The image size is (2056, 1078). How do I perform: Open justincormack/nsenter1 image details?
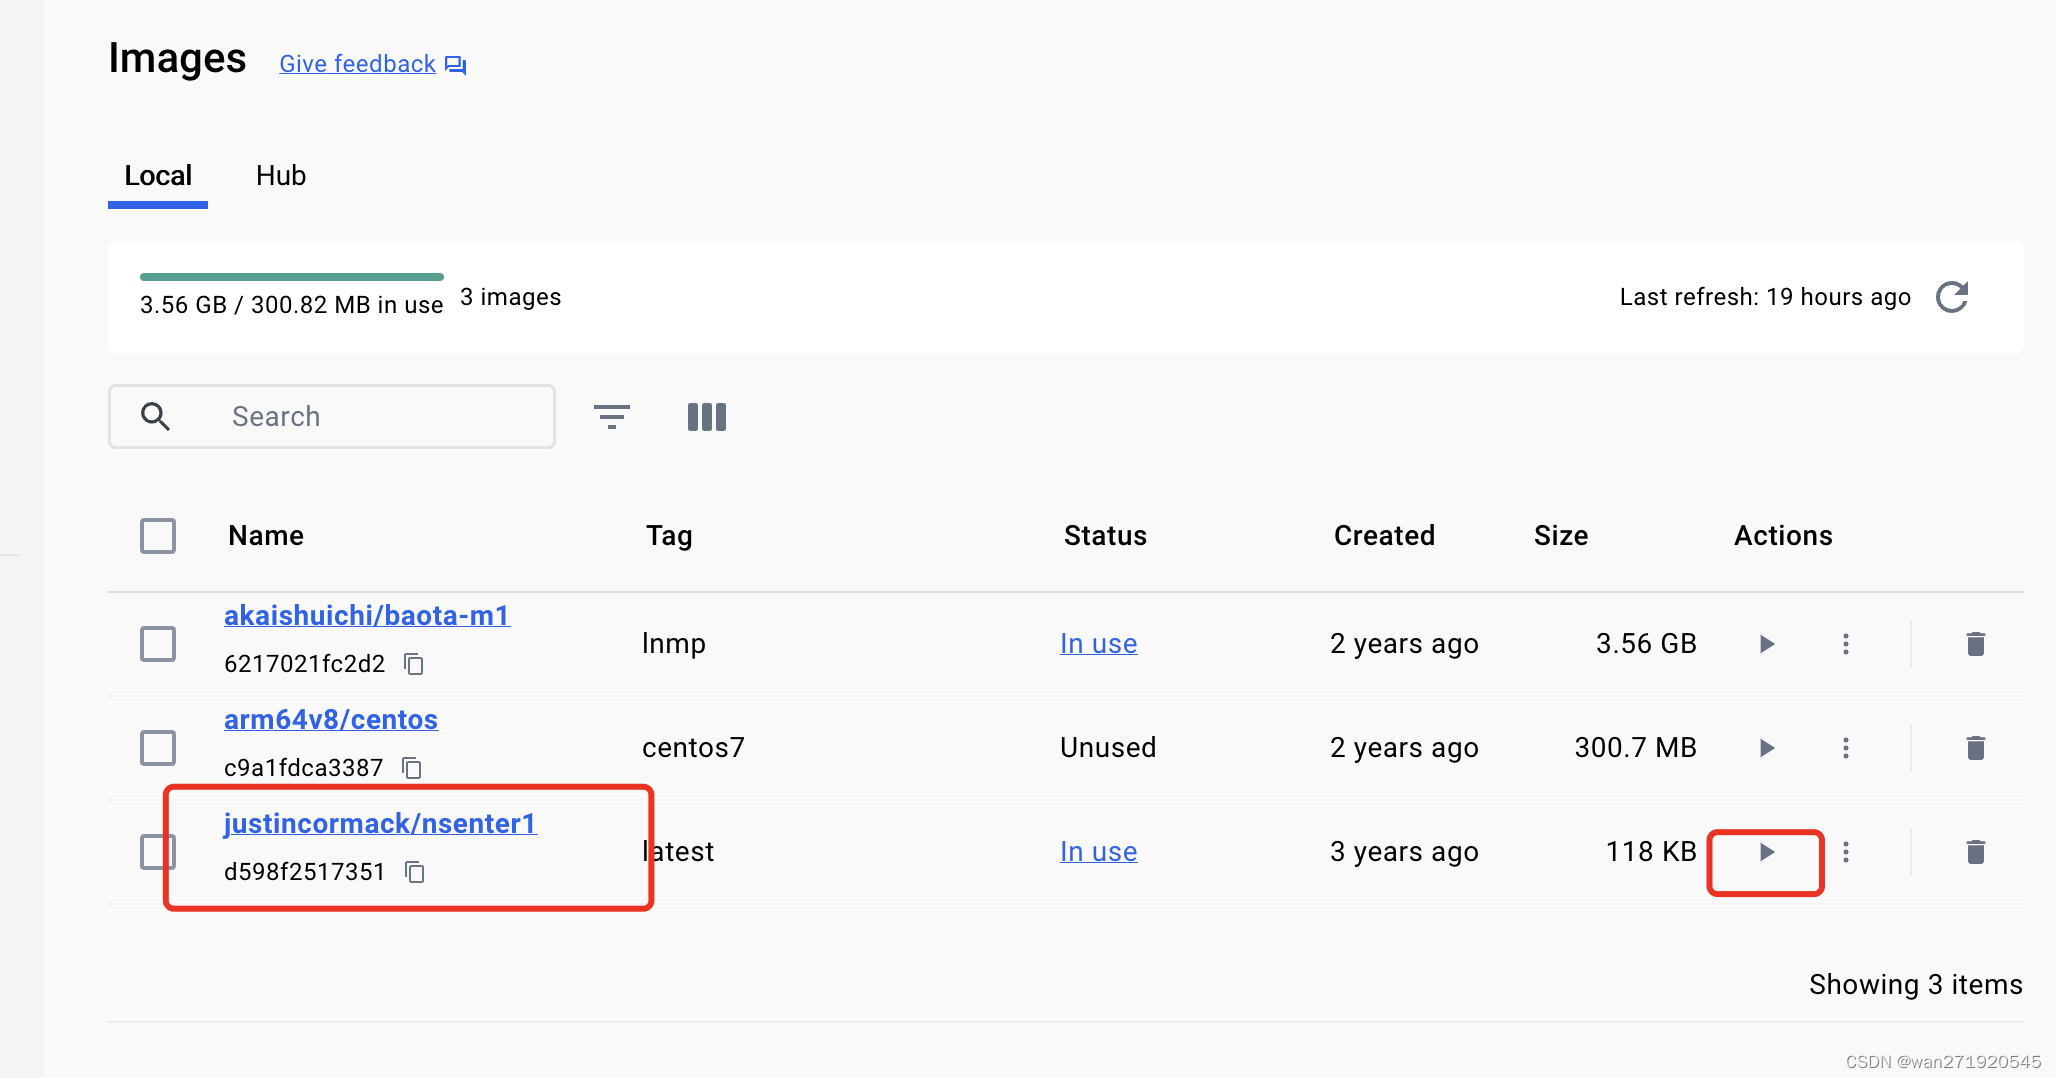pos(380,824)
